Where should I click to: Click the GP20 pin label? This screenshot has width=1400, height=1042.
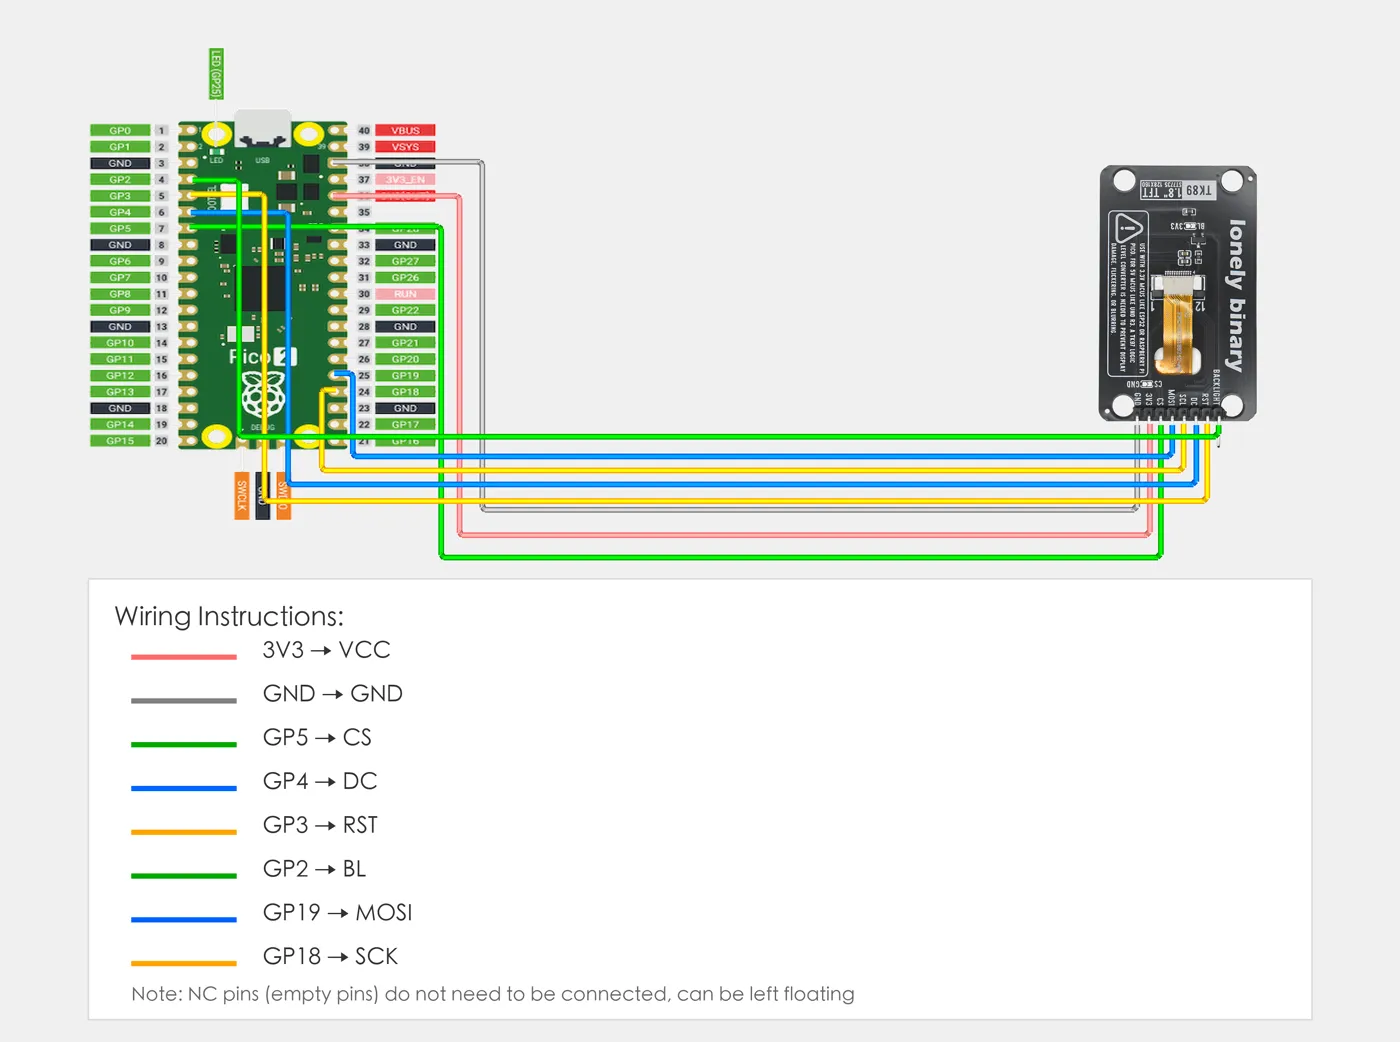pyautogui.click(x=405, y=359)
